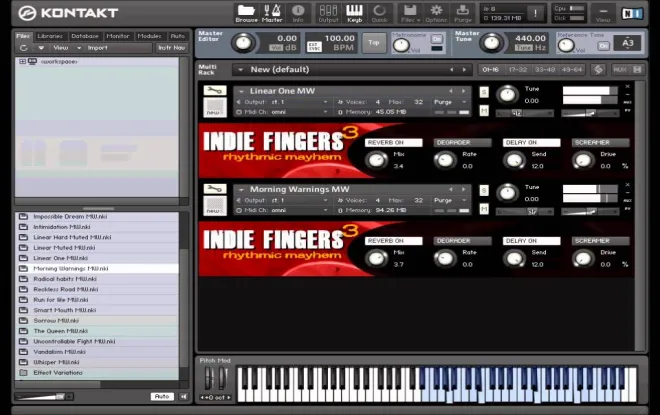Open the Multi Rack preset dropdown
Screen dimensions: 660x415
point(240,70)
